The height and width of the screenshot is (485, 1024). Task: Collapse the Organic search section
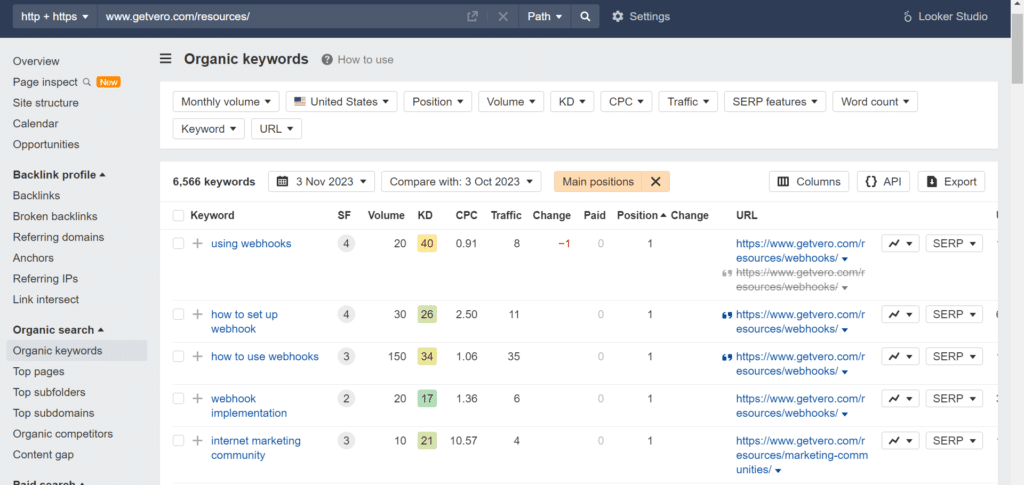click(58, 330)
